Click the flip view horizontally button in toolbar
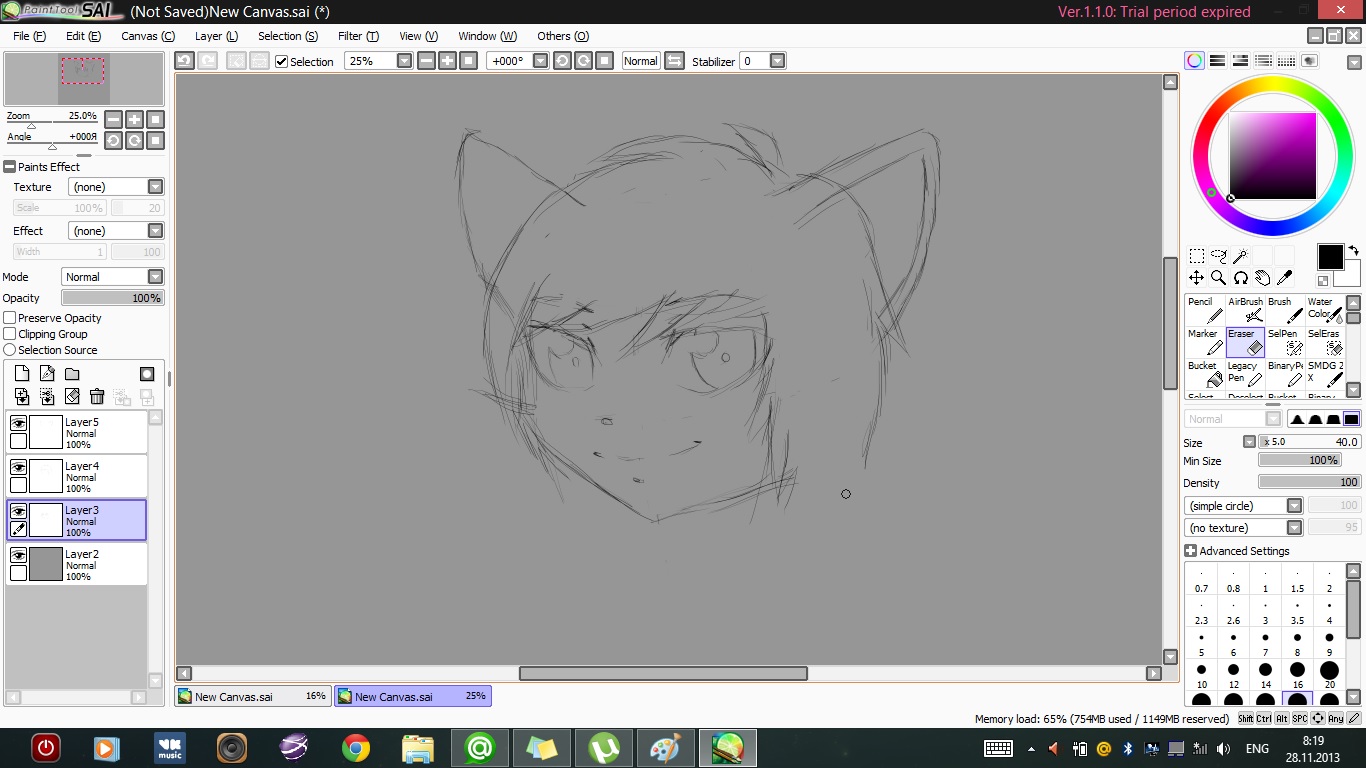The image size is (1366, 768). coord(674,61)
